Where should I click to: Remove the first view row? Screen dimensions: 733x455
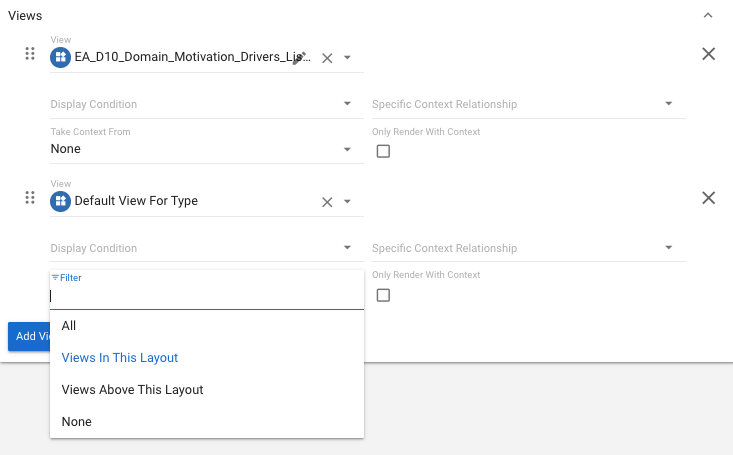tap(708, 54)
